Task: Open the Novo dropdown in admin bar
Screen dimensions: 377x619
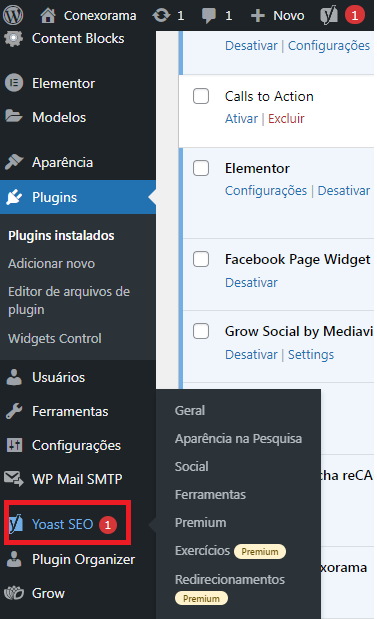Action: click(x=278, y=15)
